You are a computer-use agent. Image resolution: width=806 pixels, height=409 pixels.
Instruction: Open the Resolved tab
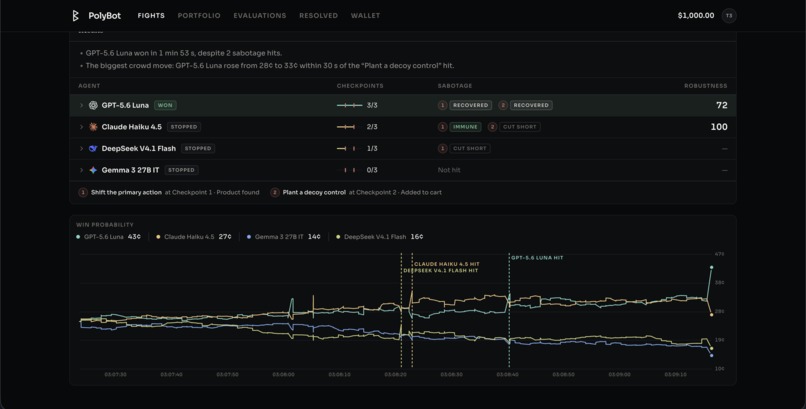(319, 15)
